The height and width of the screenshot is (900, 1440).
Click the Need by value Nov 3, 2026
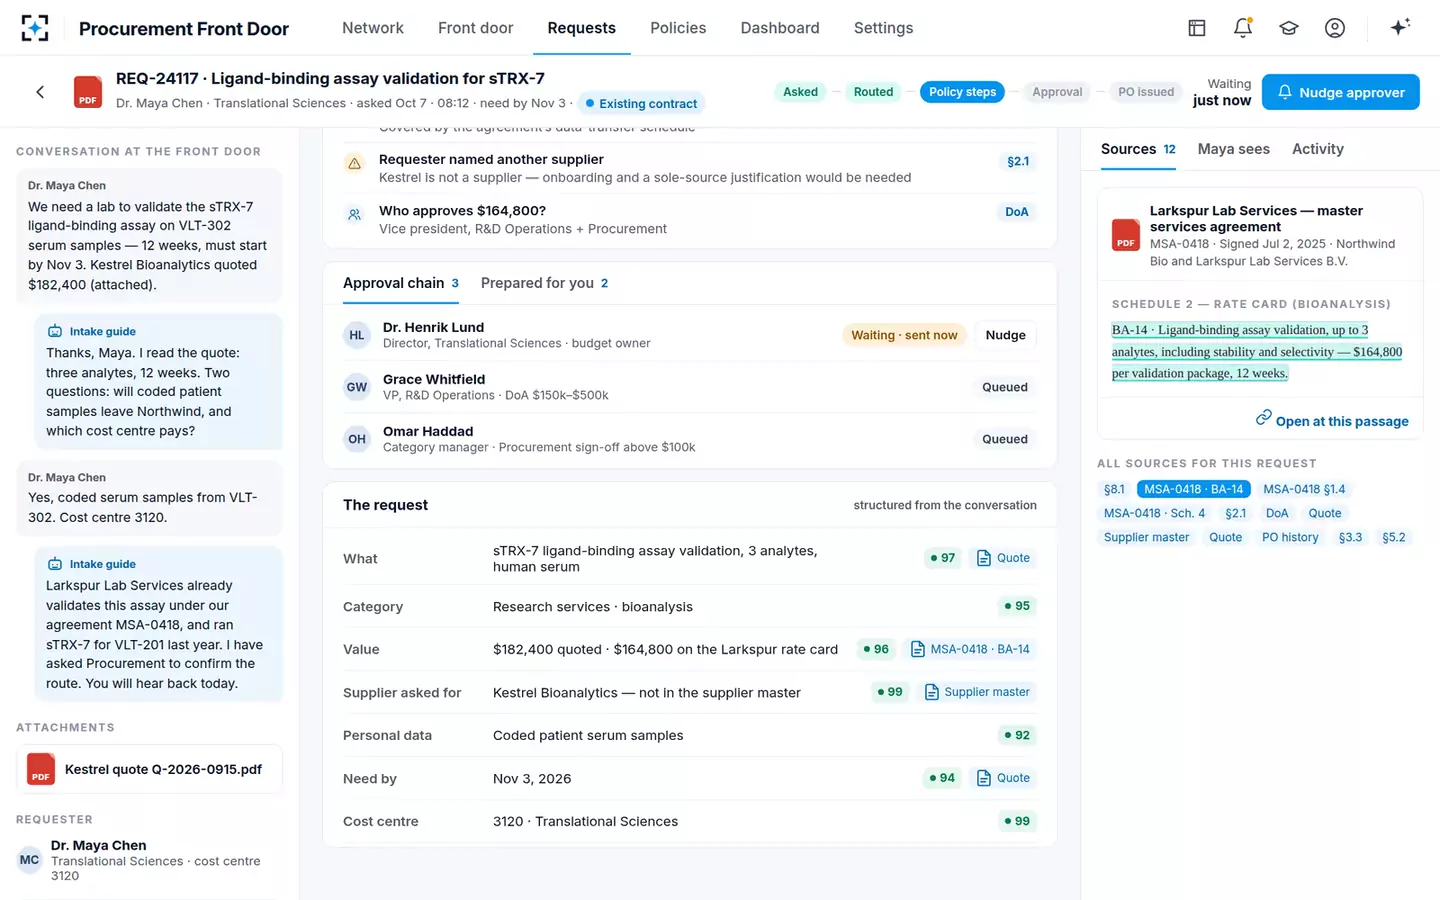click(x=532, y=778)
